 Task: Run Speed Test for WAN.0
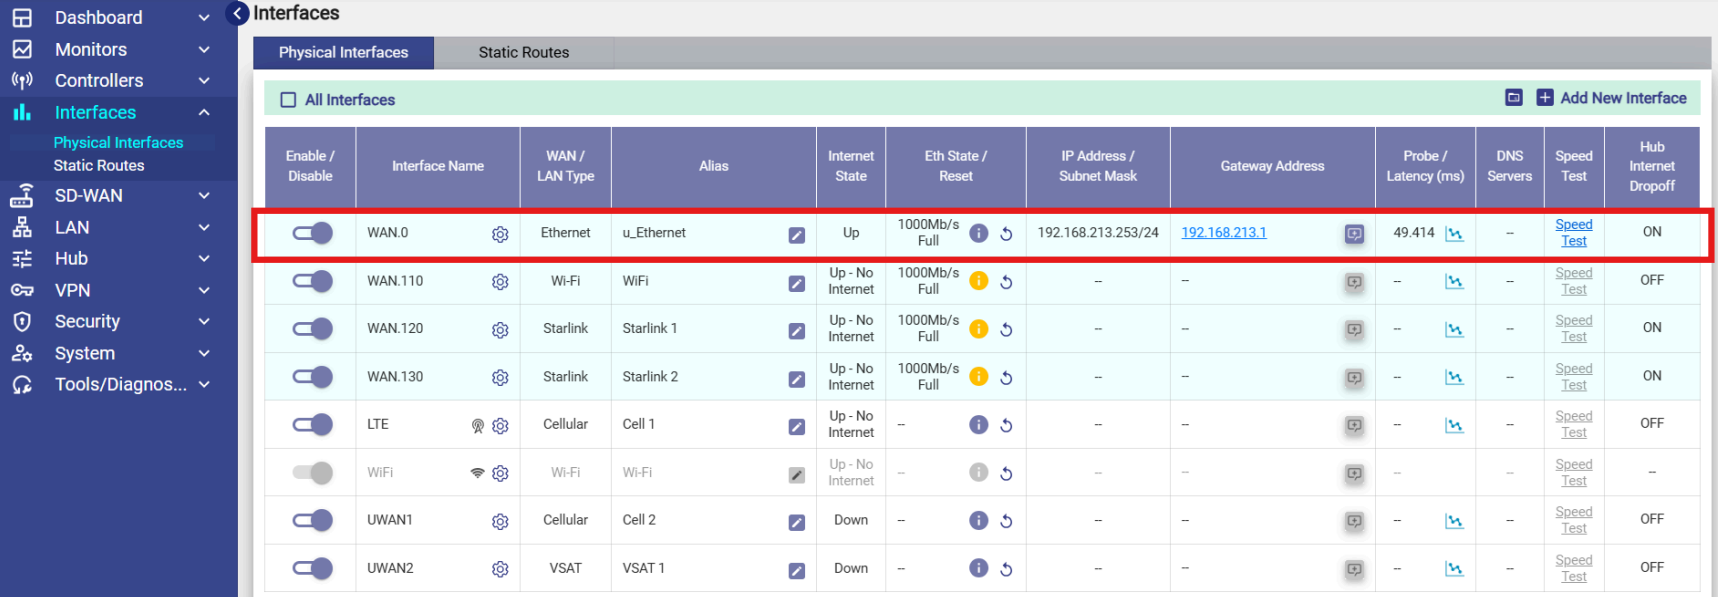(x=1573, y=233)
